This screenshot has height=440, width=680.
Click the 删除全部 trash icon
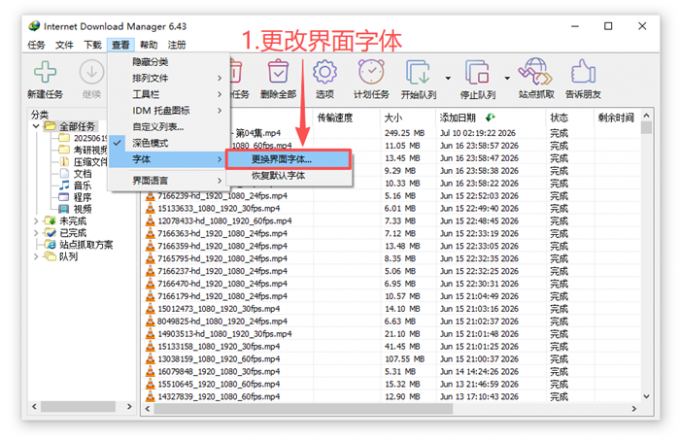coord(278,72)
